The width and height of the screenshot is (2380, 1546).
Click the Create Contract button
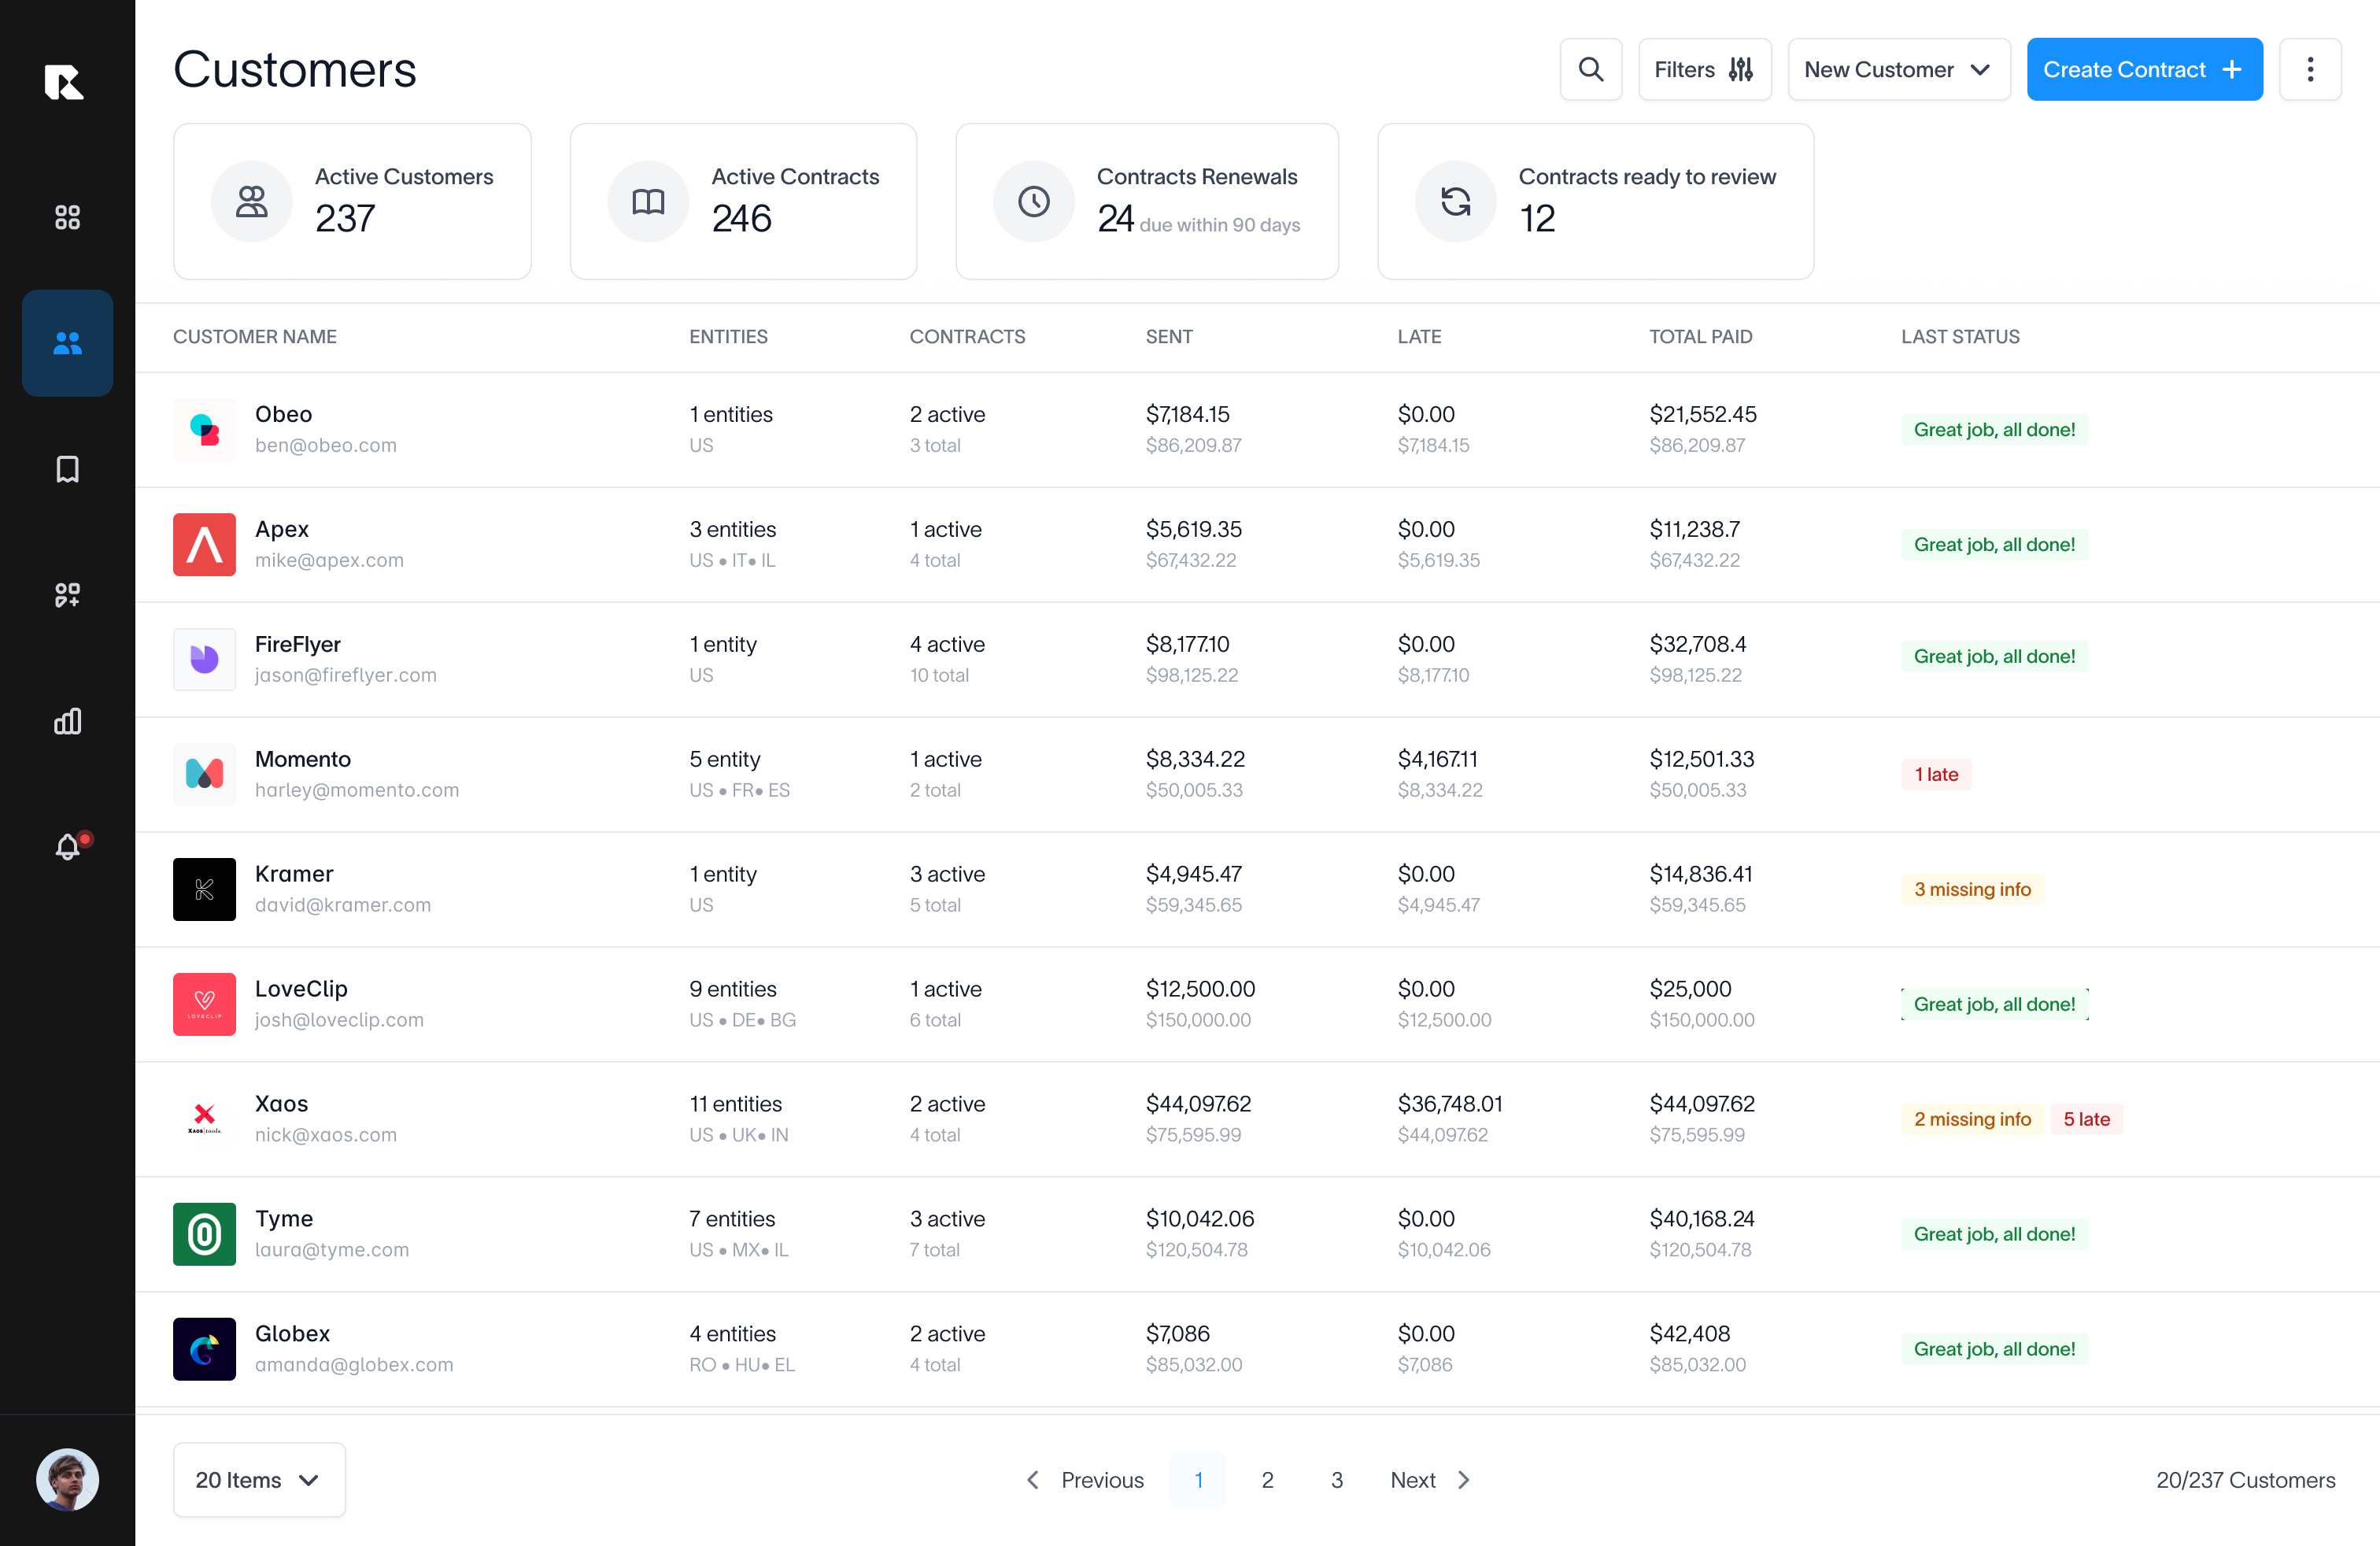pyautogui.click(x=2143, y=69)
